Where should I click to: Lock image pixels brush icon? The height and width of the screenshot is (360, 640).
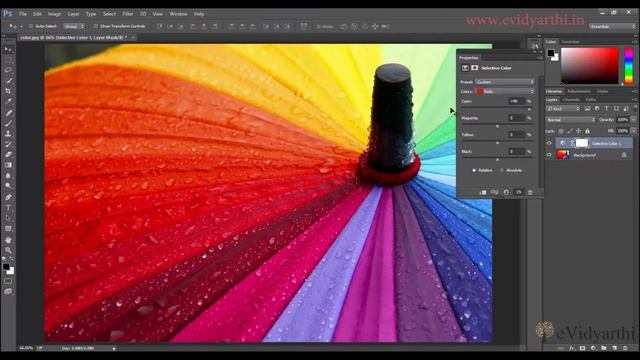point(569,131)
